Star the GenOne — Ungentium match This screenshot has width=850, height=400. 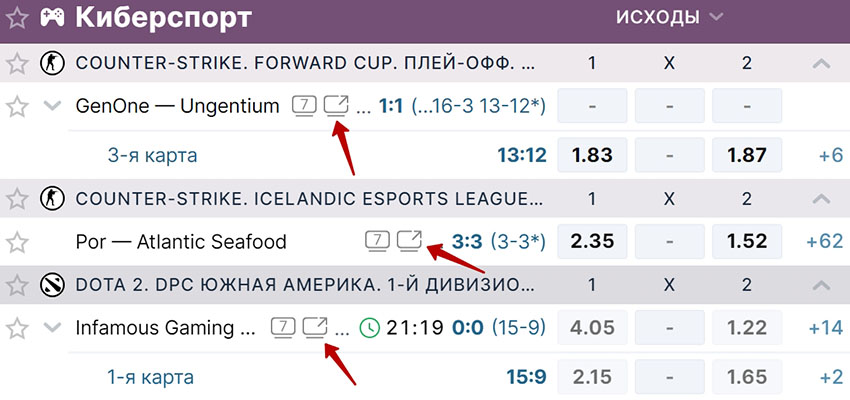point(17,106)
